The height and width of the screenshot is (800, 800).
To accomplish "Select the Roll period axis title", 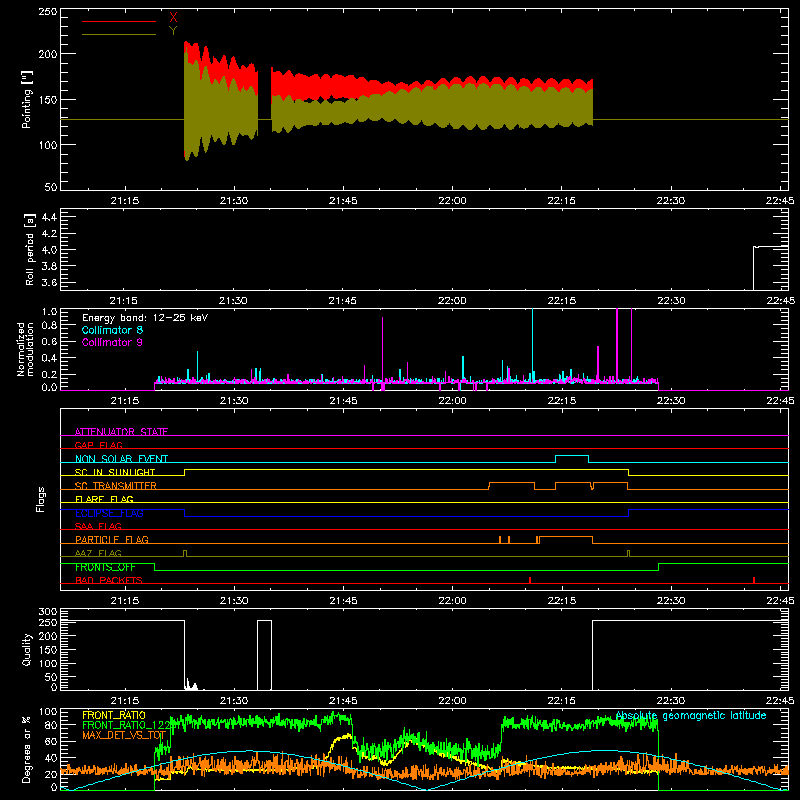I will [29, 249].
